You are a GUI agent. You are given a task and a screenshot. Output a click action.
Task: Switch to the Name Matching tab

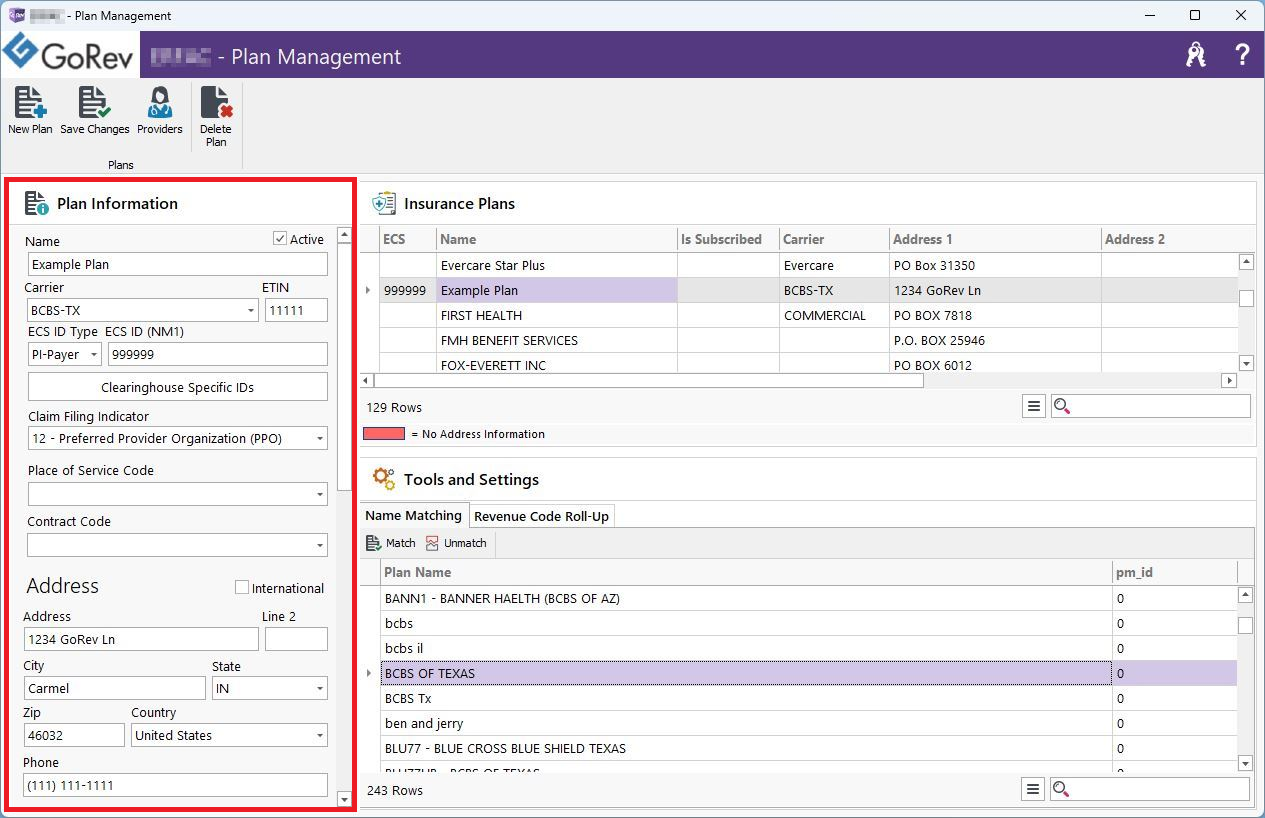pyautogui.click(x=414, y=515)
